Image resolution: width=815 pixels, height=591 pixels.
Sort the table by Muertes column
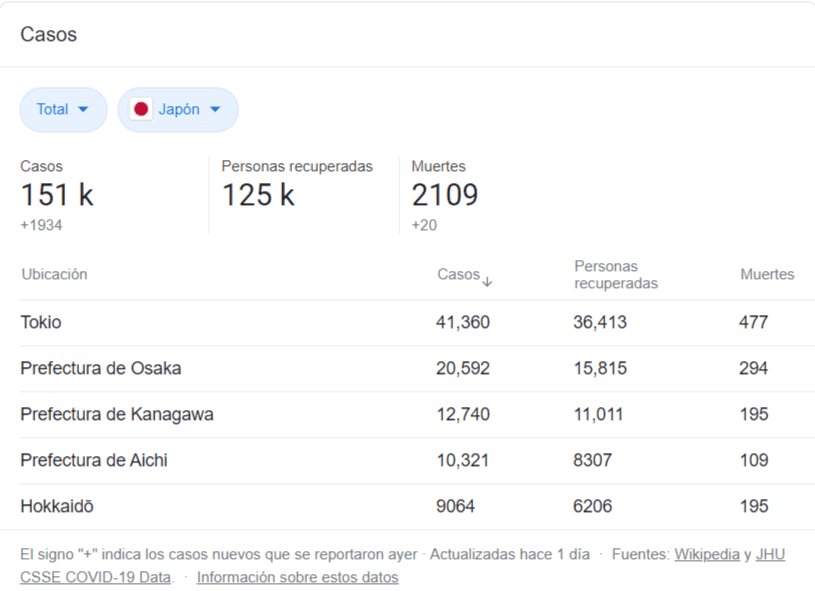(766, 274)
